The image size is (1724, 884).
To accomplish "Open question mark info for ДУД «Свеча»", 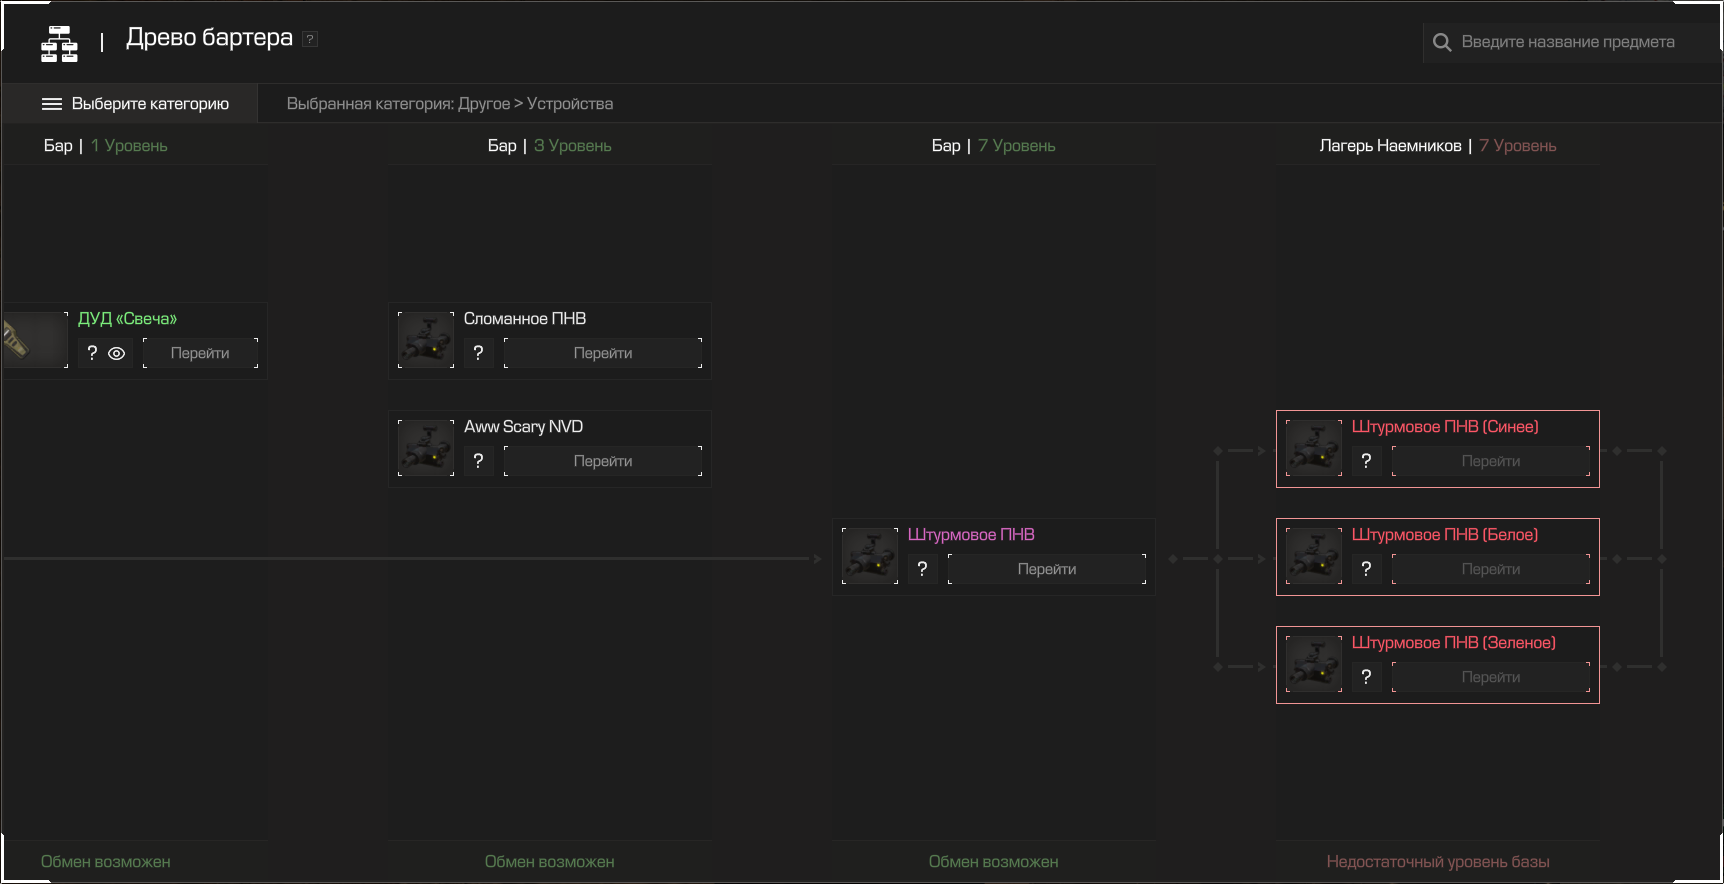I will click(92, 353).
